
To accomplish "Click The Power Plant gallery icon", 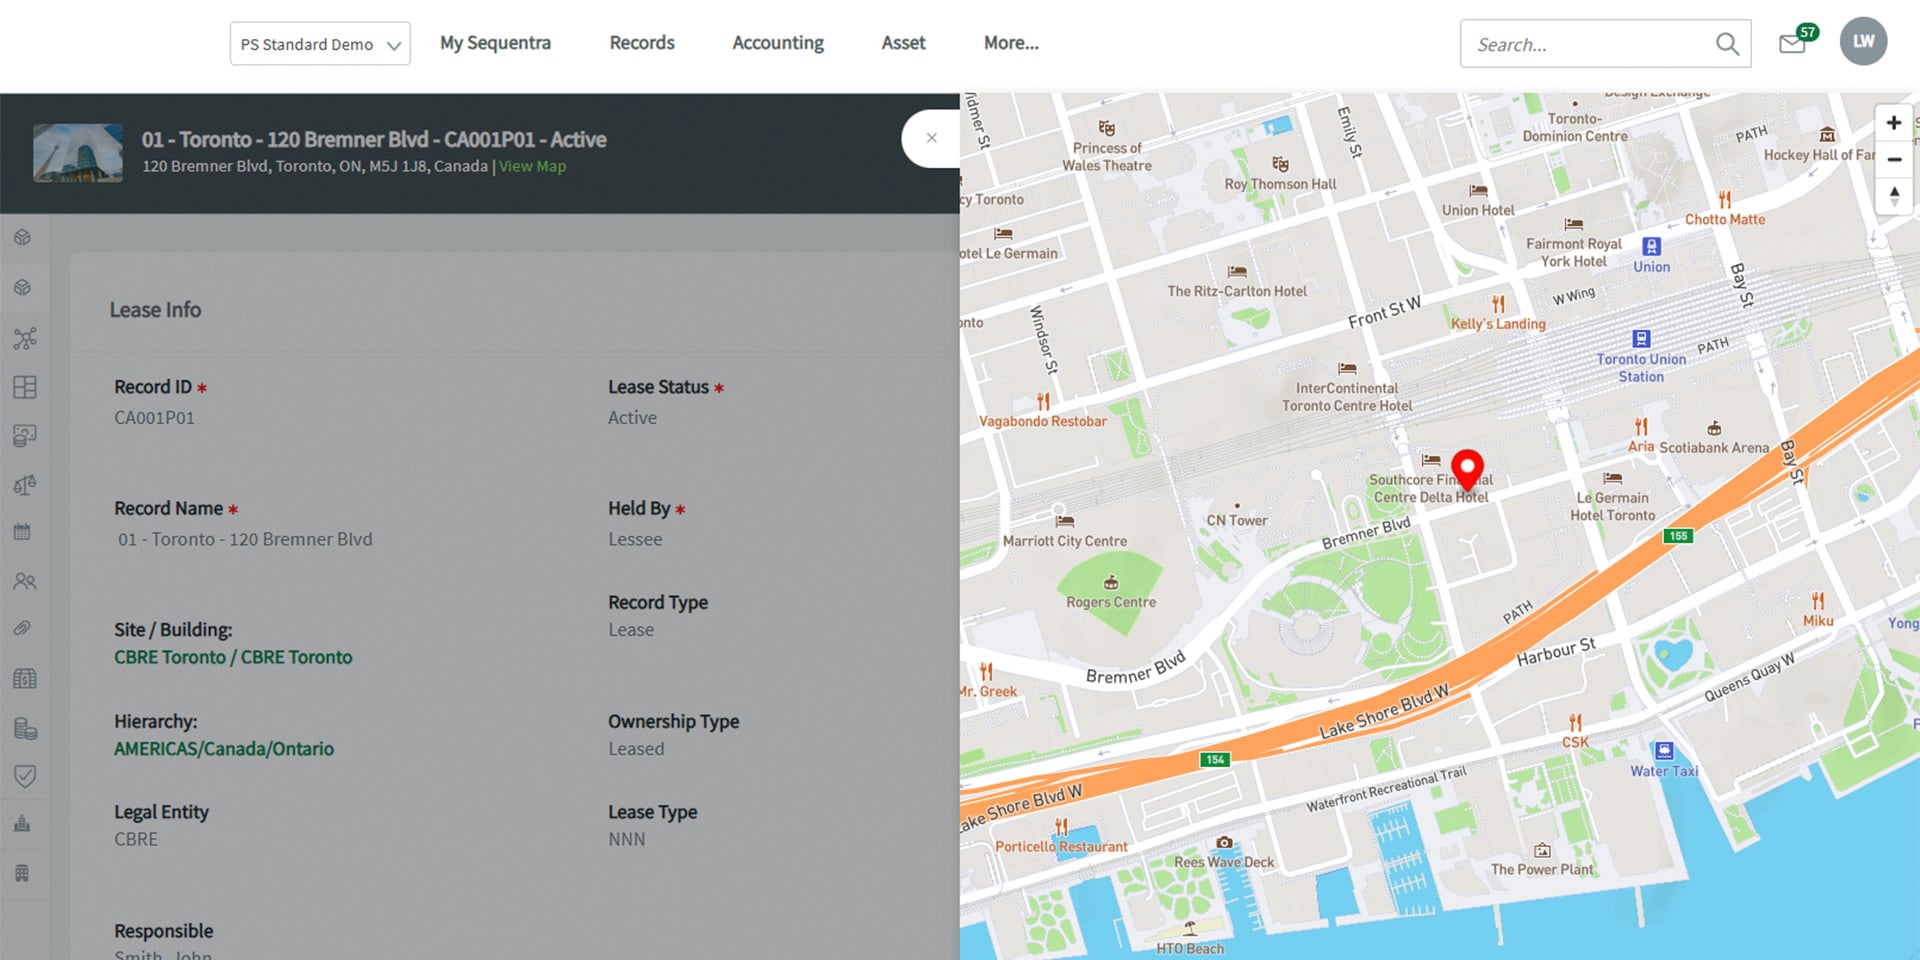I will tap(1543, 850).
